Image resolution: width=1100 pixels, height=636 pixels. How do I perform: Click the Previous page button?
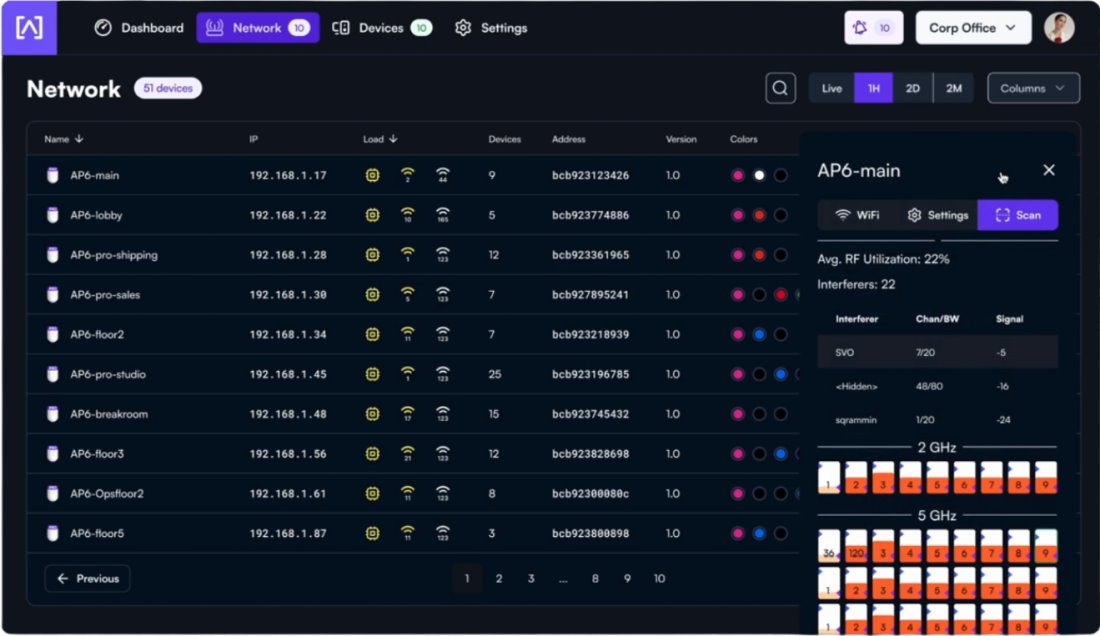pyautogui.click(x=87, y=578)
